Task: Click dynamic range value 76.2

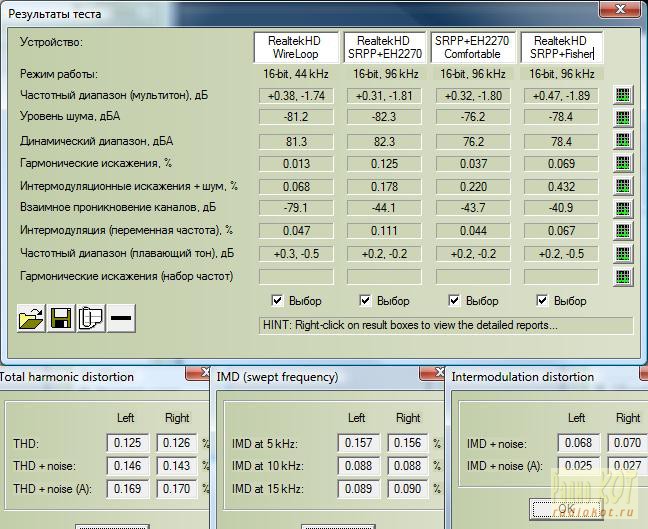Action: [473, 142]
